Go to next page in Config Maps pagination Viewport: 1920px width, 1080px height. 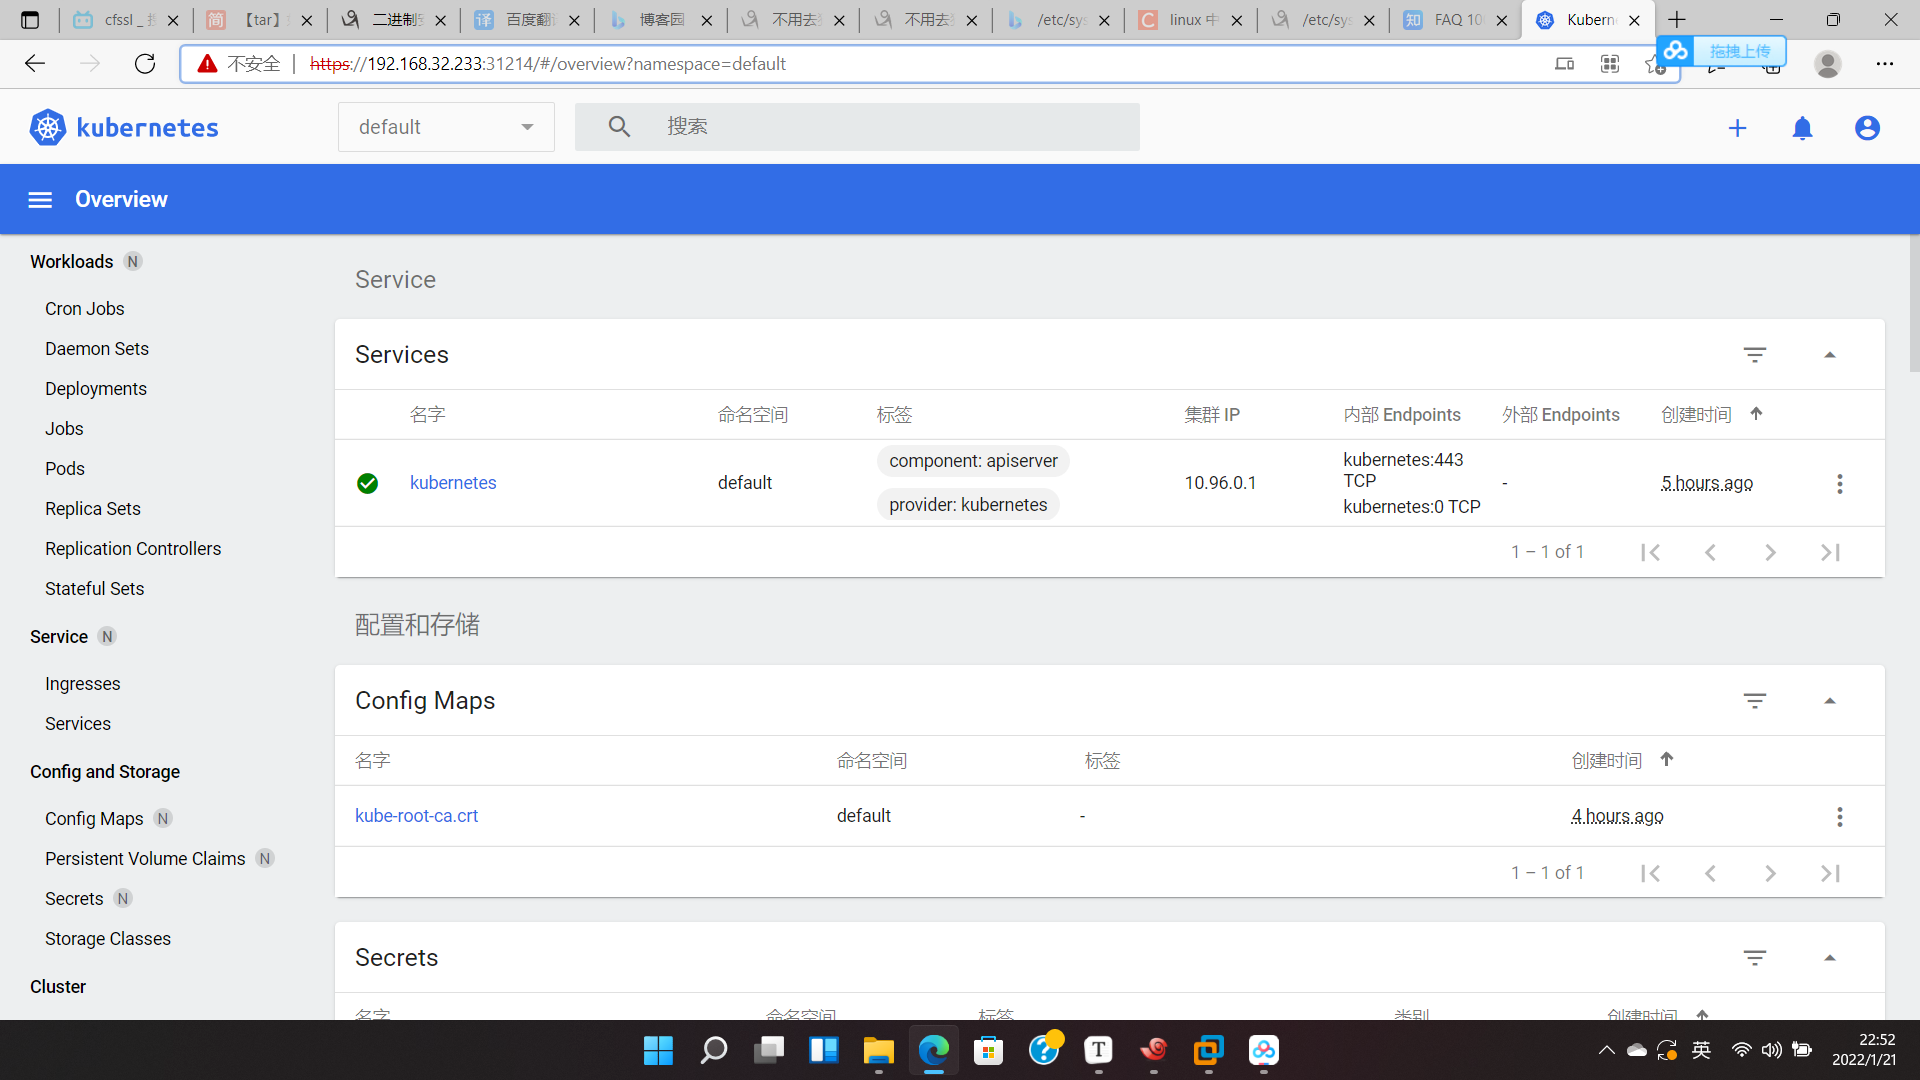pyautogui.click(x=1770, y=873)
